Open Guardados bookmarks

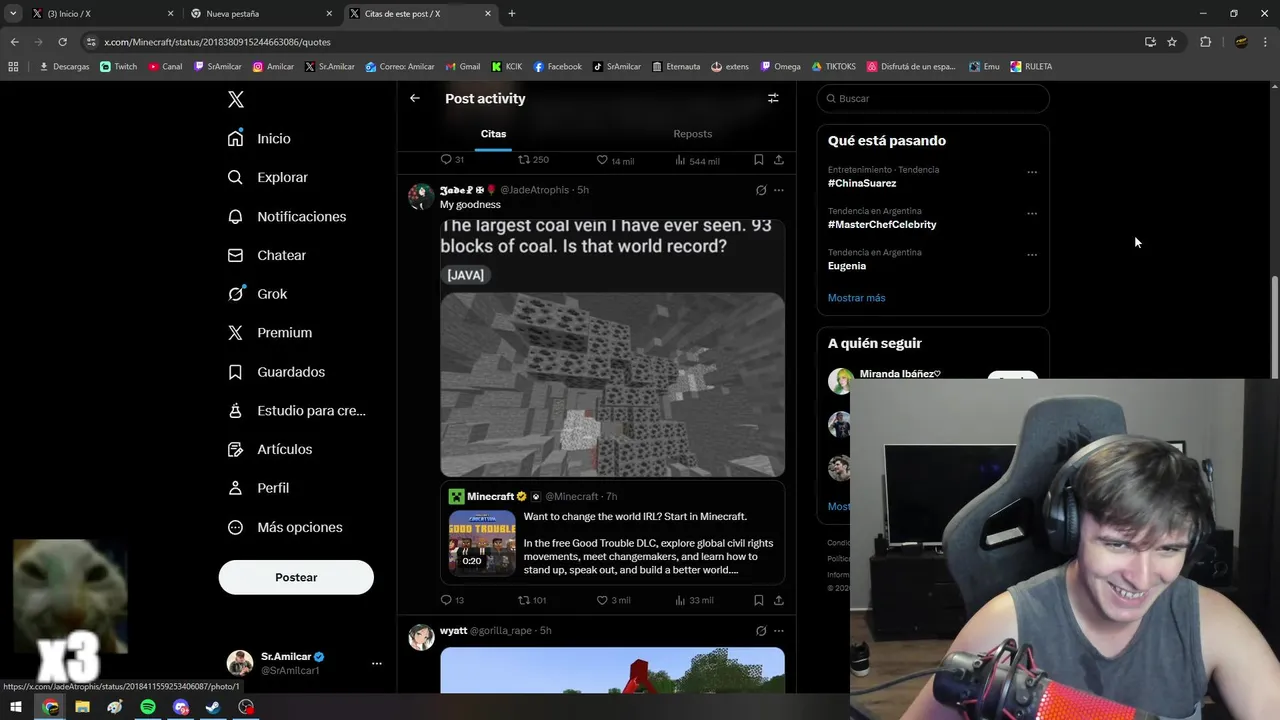276,371
